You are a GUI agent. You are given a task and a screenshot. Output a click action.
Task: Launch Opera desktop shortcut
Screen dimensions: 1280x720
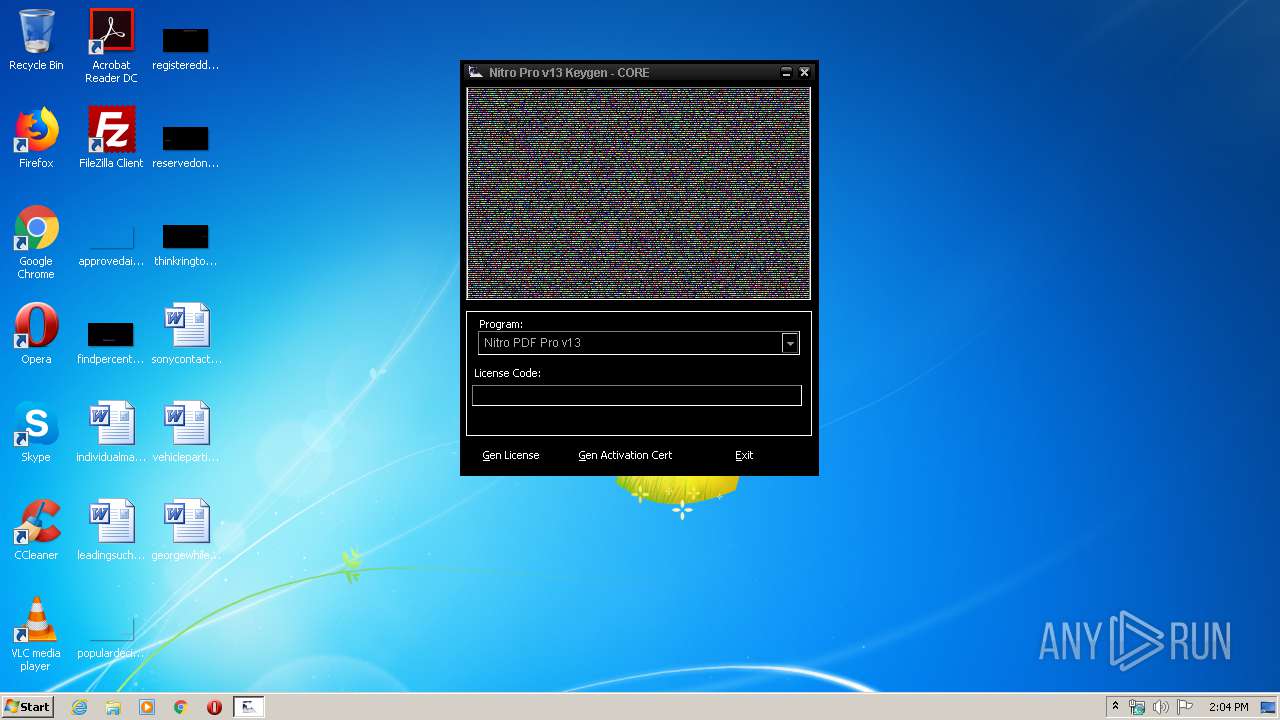[36, 334]
